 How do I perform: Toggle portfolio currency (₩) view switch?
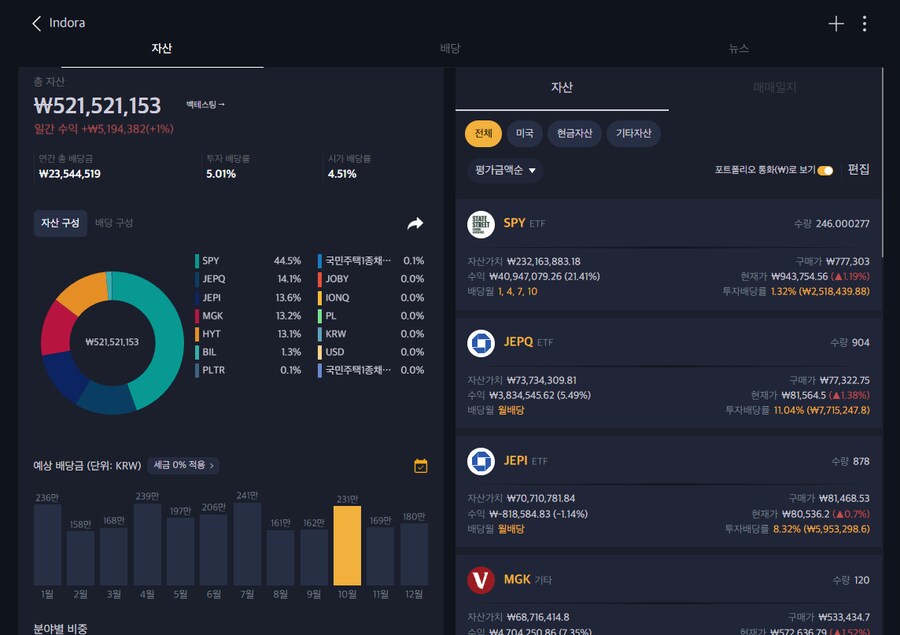point(825,170)
